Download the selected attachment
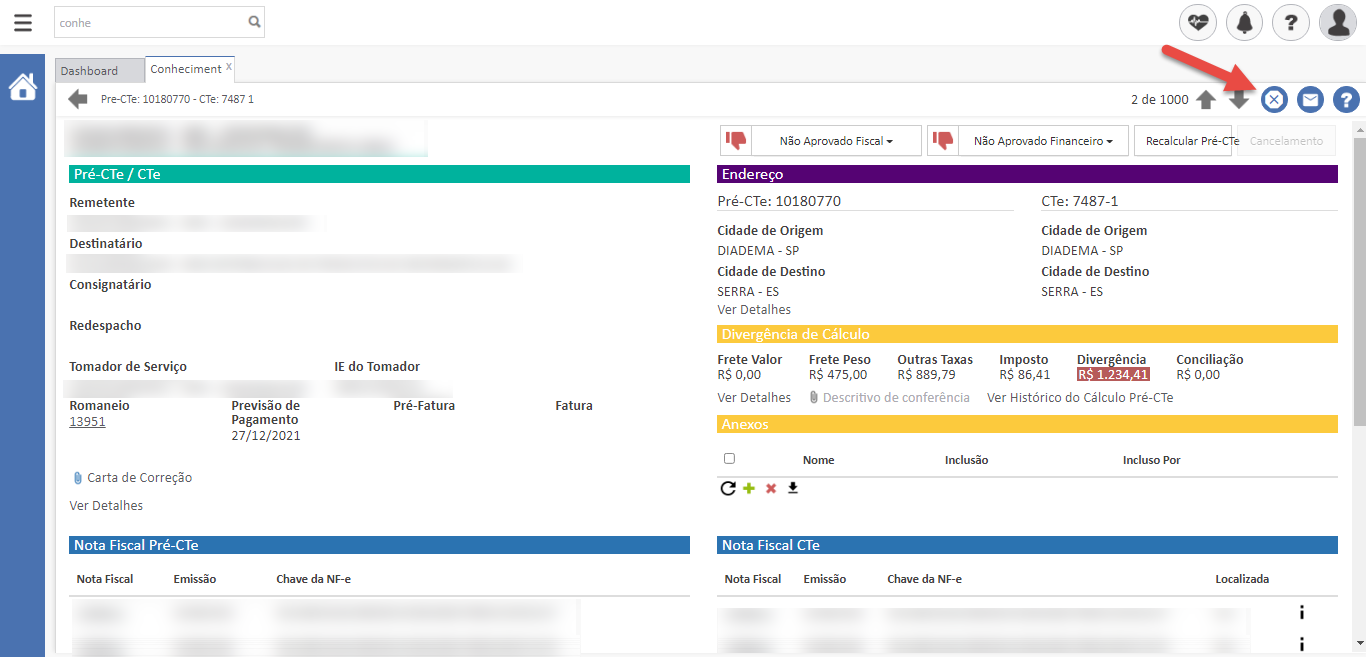1366x657 pixels. 793,488
